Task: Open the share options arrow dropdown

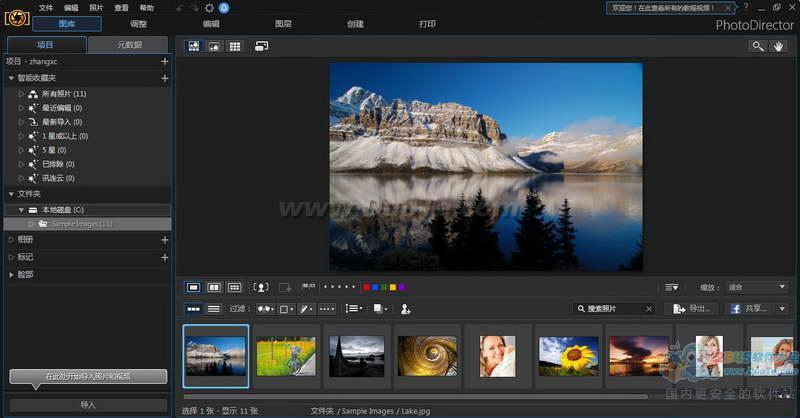Action: click(782, 309)
